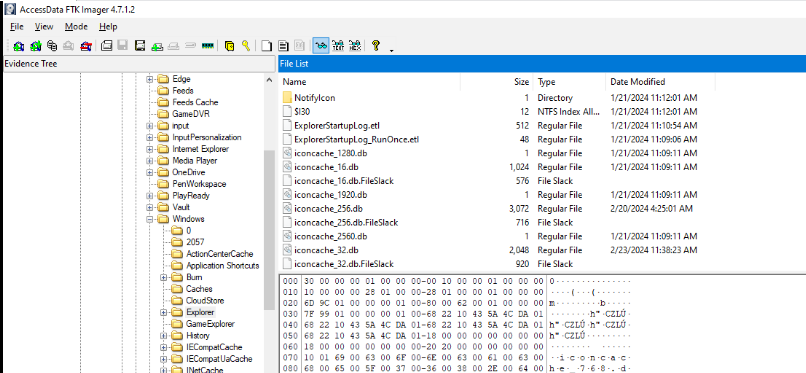Expand the OneDrive folder node
Viewport: 806px width, 373px height.
(x=150, y=173)
